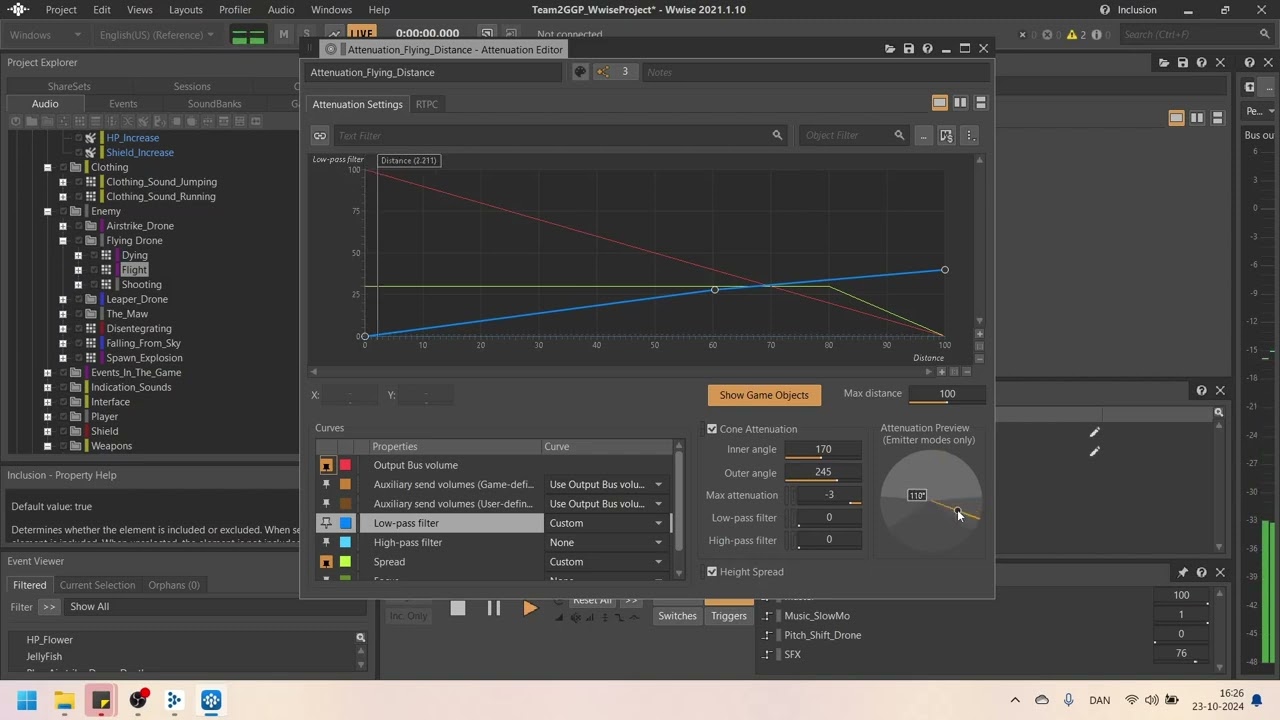The height and width of the screenshot is (720, 1280).
Task: Open the Audio menu in menu bar
Action: [281, 10]
